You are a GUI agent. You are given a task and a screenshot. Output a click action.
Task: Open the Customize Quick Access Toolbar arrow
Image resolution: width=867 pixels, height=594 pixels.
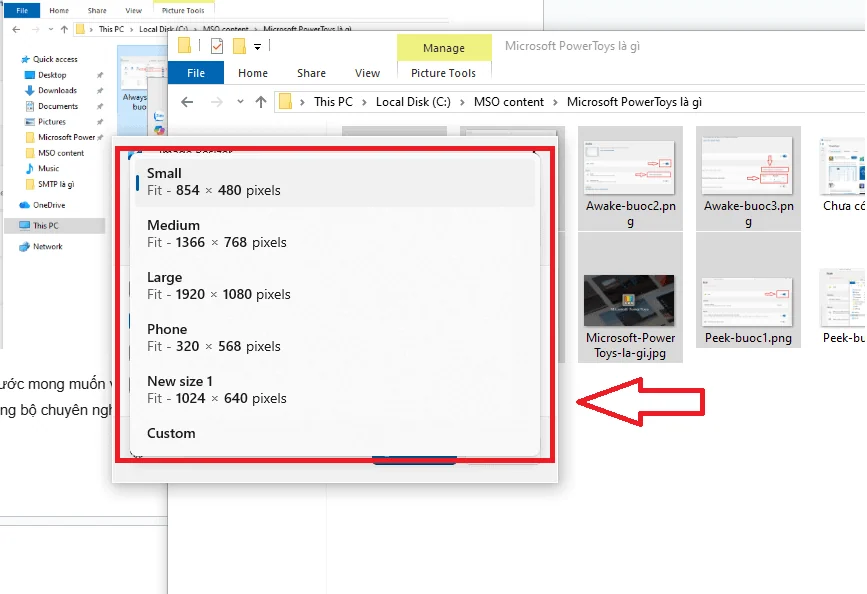(257, 47)
